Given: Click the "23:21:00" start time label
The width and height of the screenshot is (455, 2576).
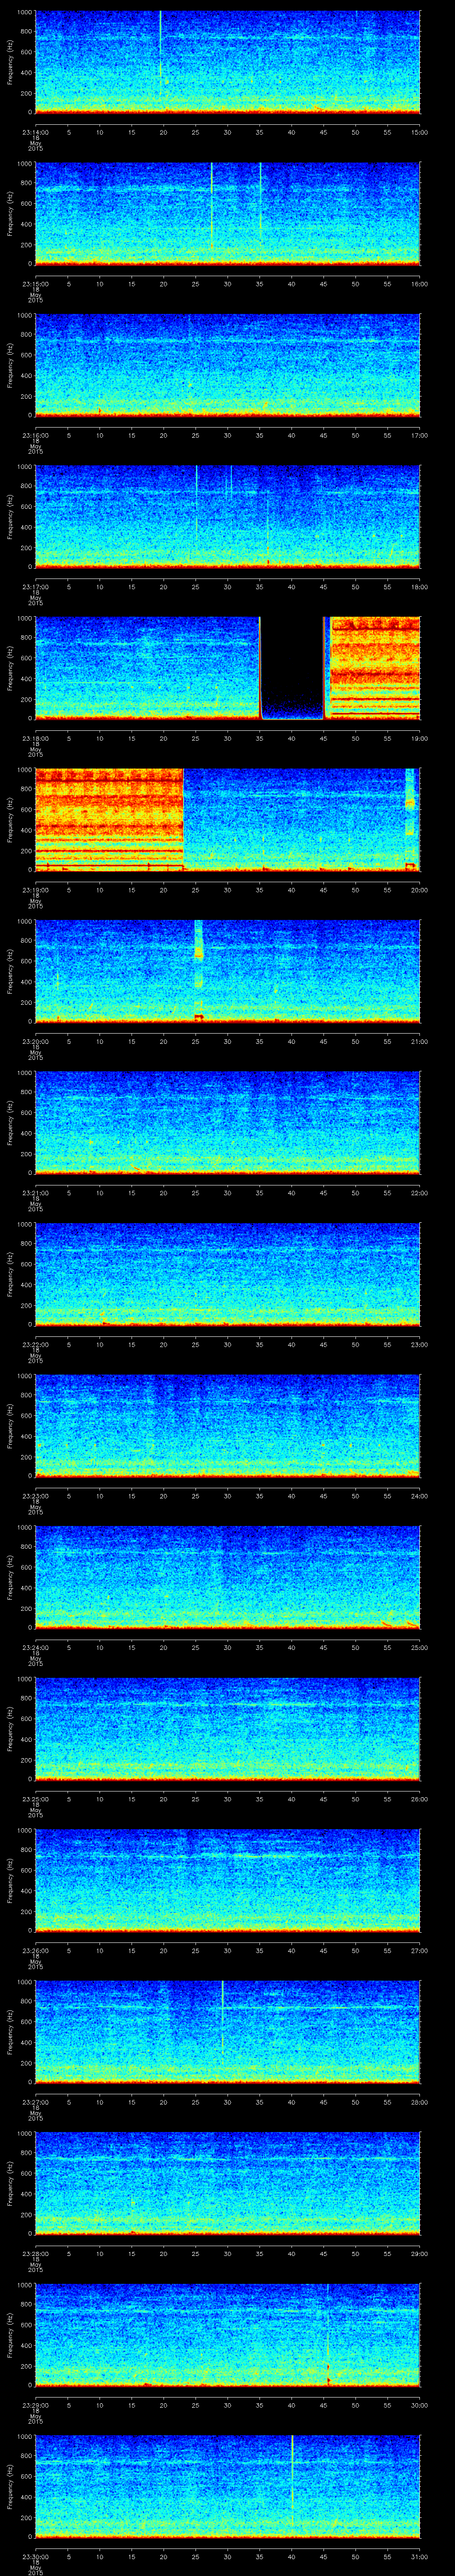Looking at the screenshot, I should coord(35,1193).
